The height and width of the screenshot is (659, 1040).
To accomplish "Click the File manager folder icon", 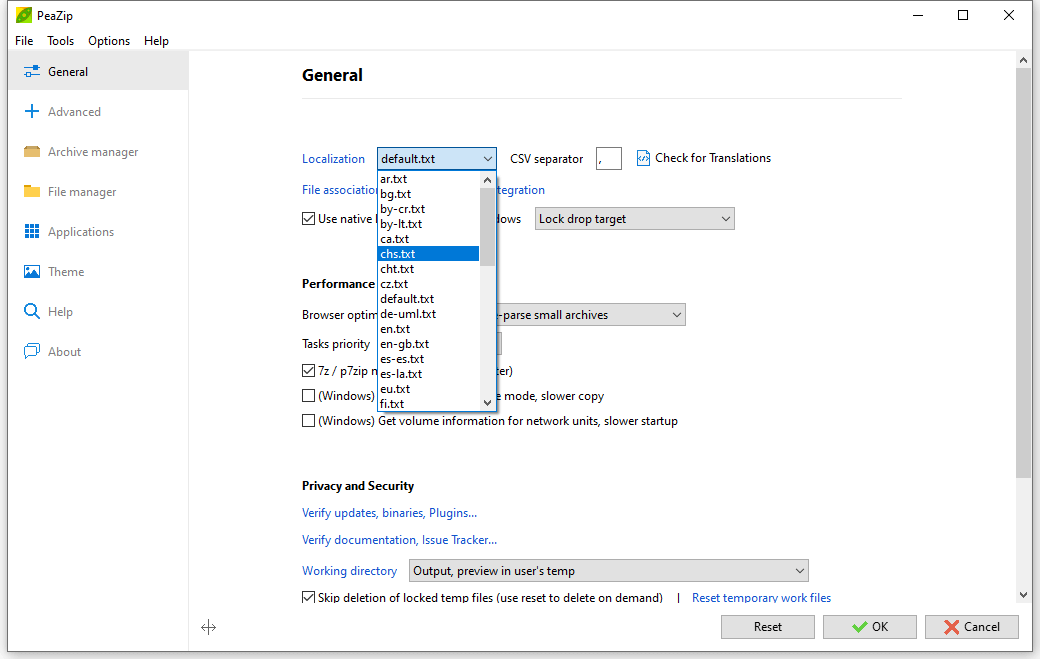I will point(32,192).
